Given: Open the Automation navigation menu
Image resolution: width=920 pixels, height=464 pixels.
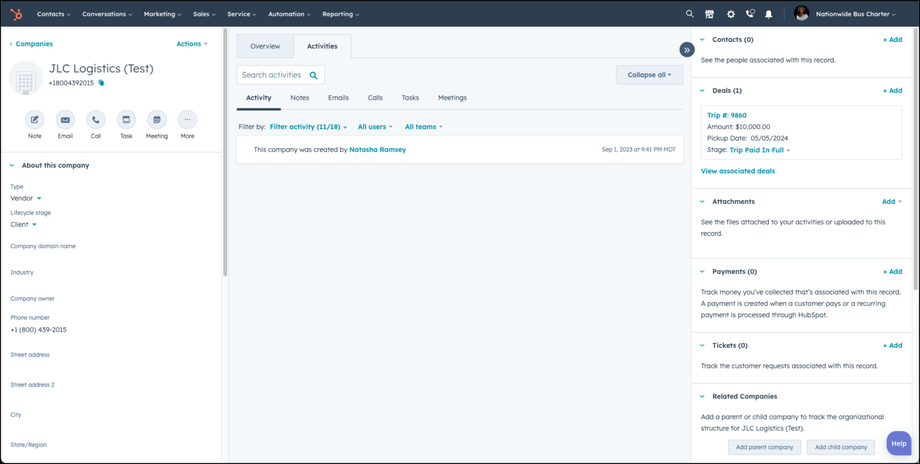Looking at the screenshot, I should coord(289,14).
